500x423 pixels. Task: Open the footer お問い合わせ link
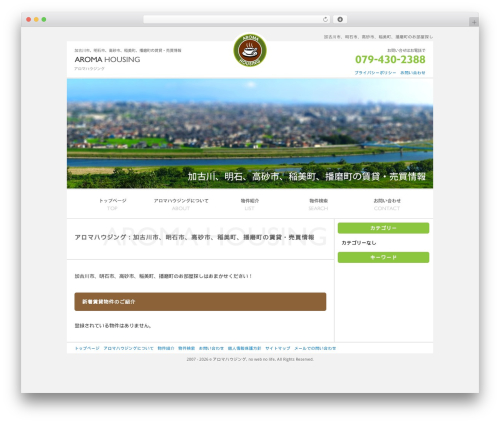211,348
